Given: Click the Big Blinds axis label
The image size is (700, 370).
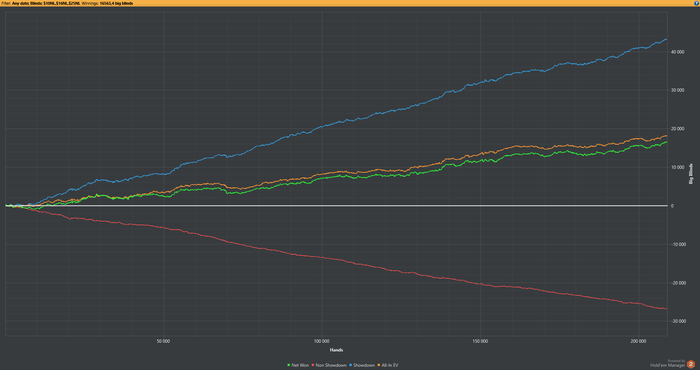Looking at the screenshot, I should click(692, 174).
